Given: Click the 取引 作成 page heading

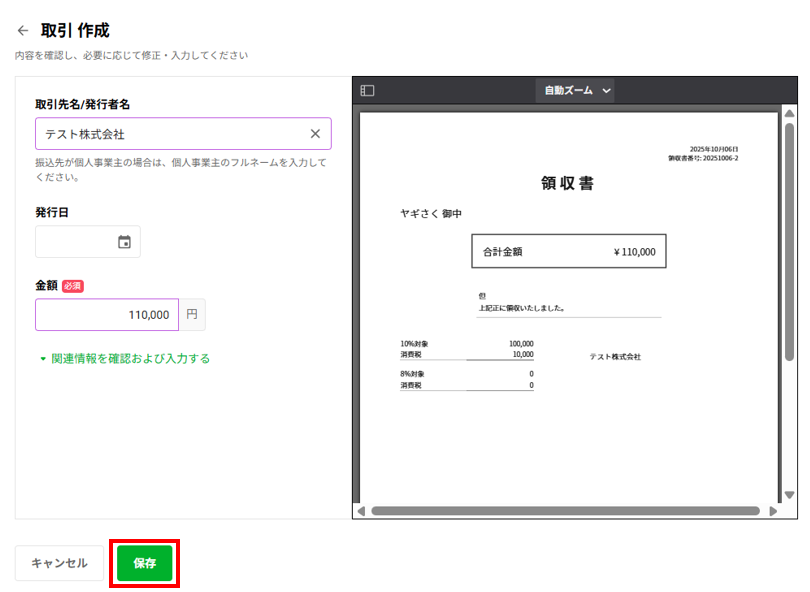Looking at the screenshot, I should [75, 30].
